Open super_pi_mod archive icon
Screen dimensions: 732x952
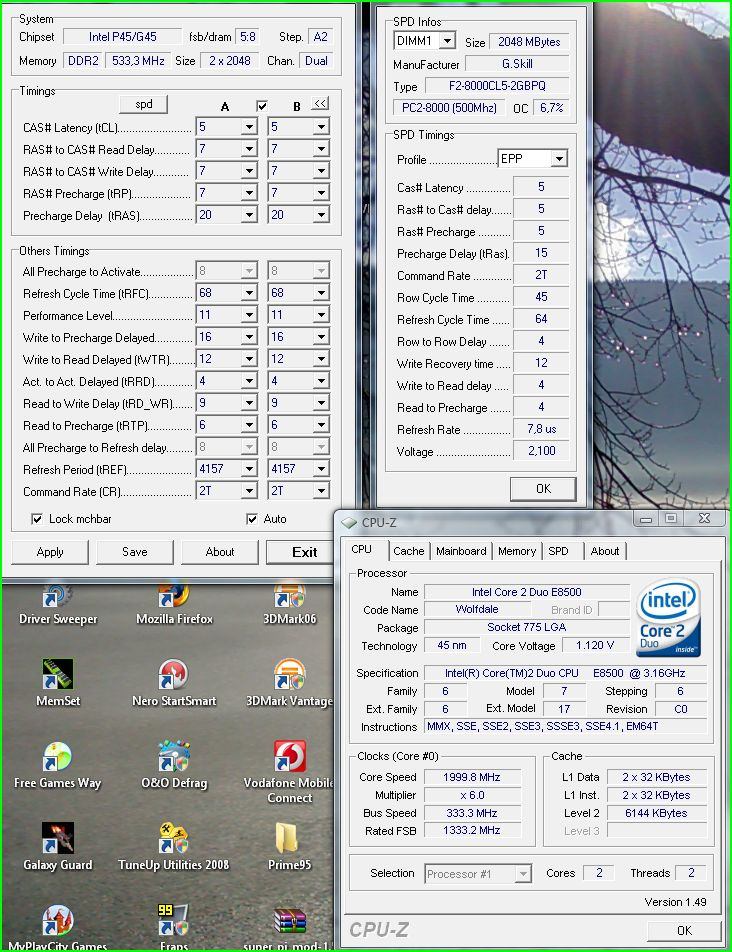[290, 927]
